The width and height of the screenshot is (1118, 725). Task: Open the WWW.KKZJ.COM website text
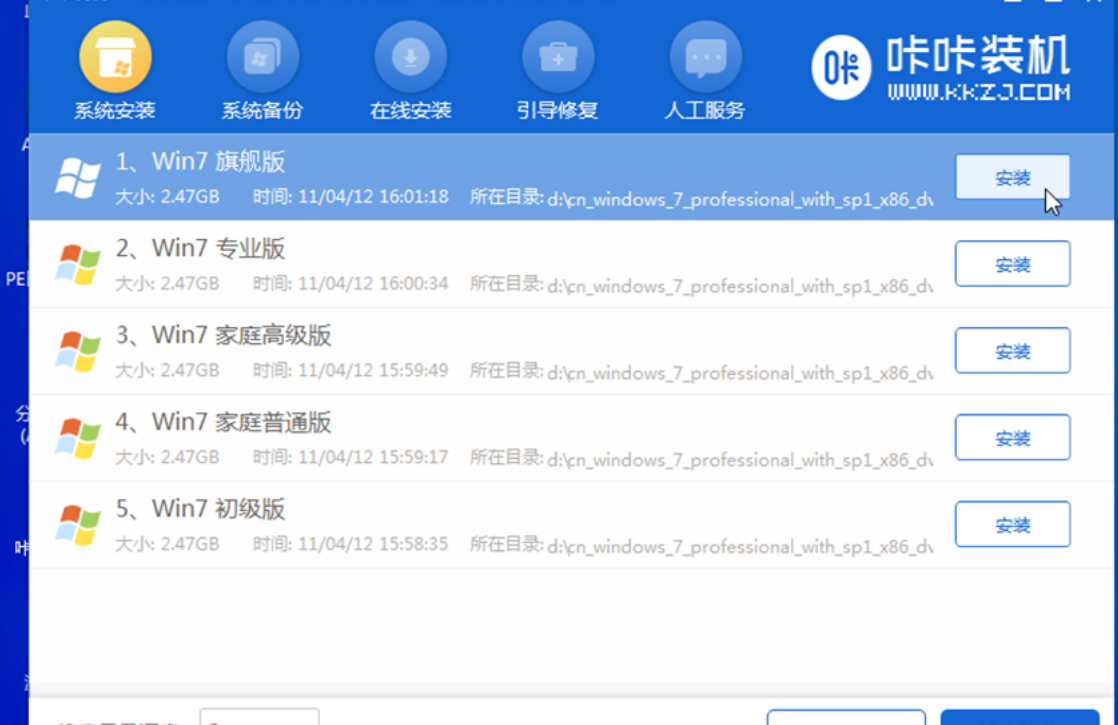pos(979,93)
